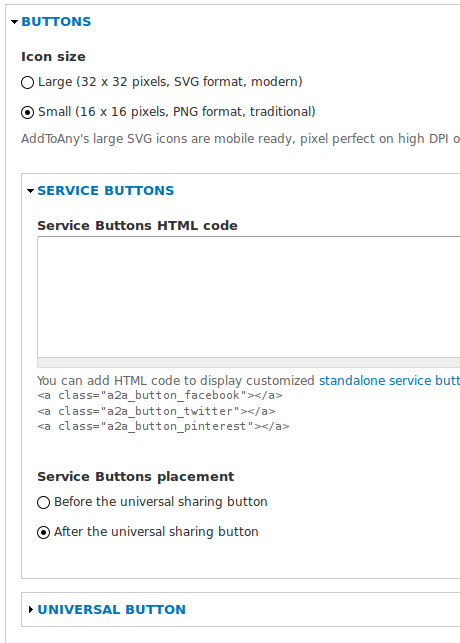This screenshot has height=643, width=460.
Task: Choose Before the universal sharing button
Action: click(x=43, y=502)
